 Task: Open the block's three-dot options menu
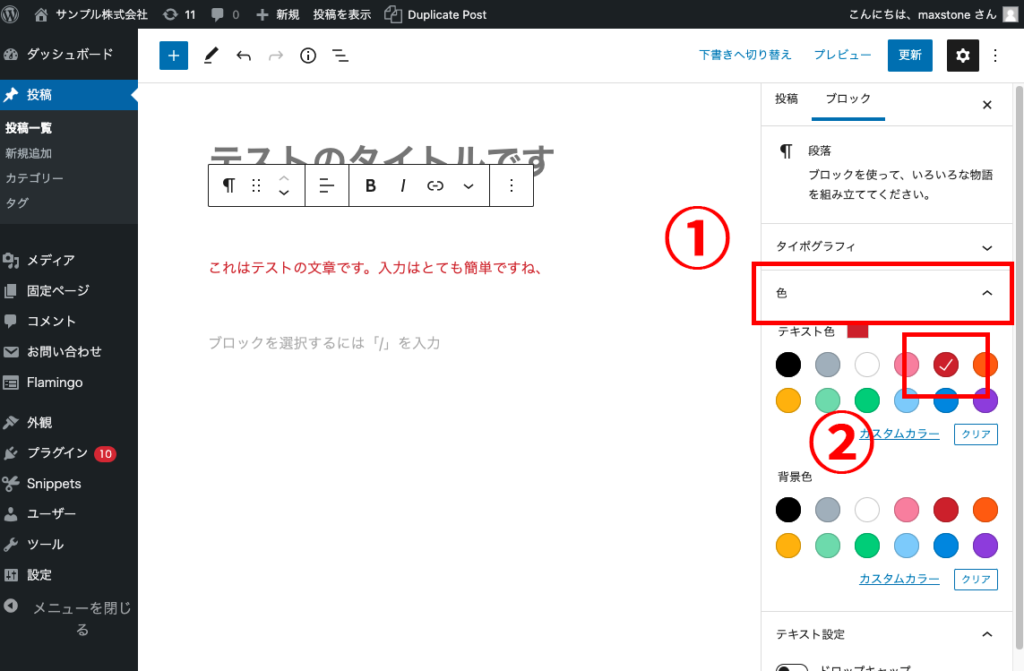coord(511,185)
